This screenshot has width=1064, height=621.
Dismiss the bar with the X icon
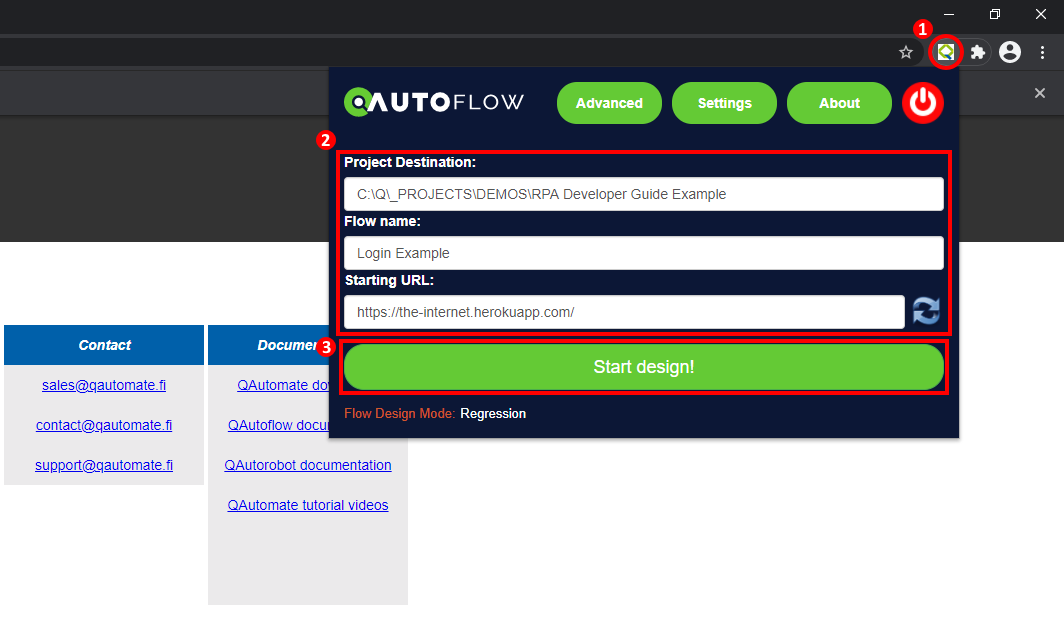click(1040, 93)
